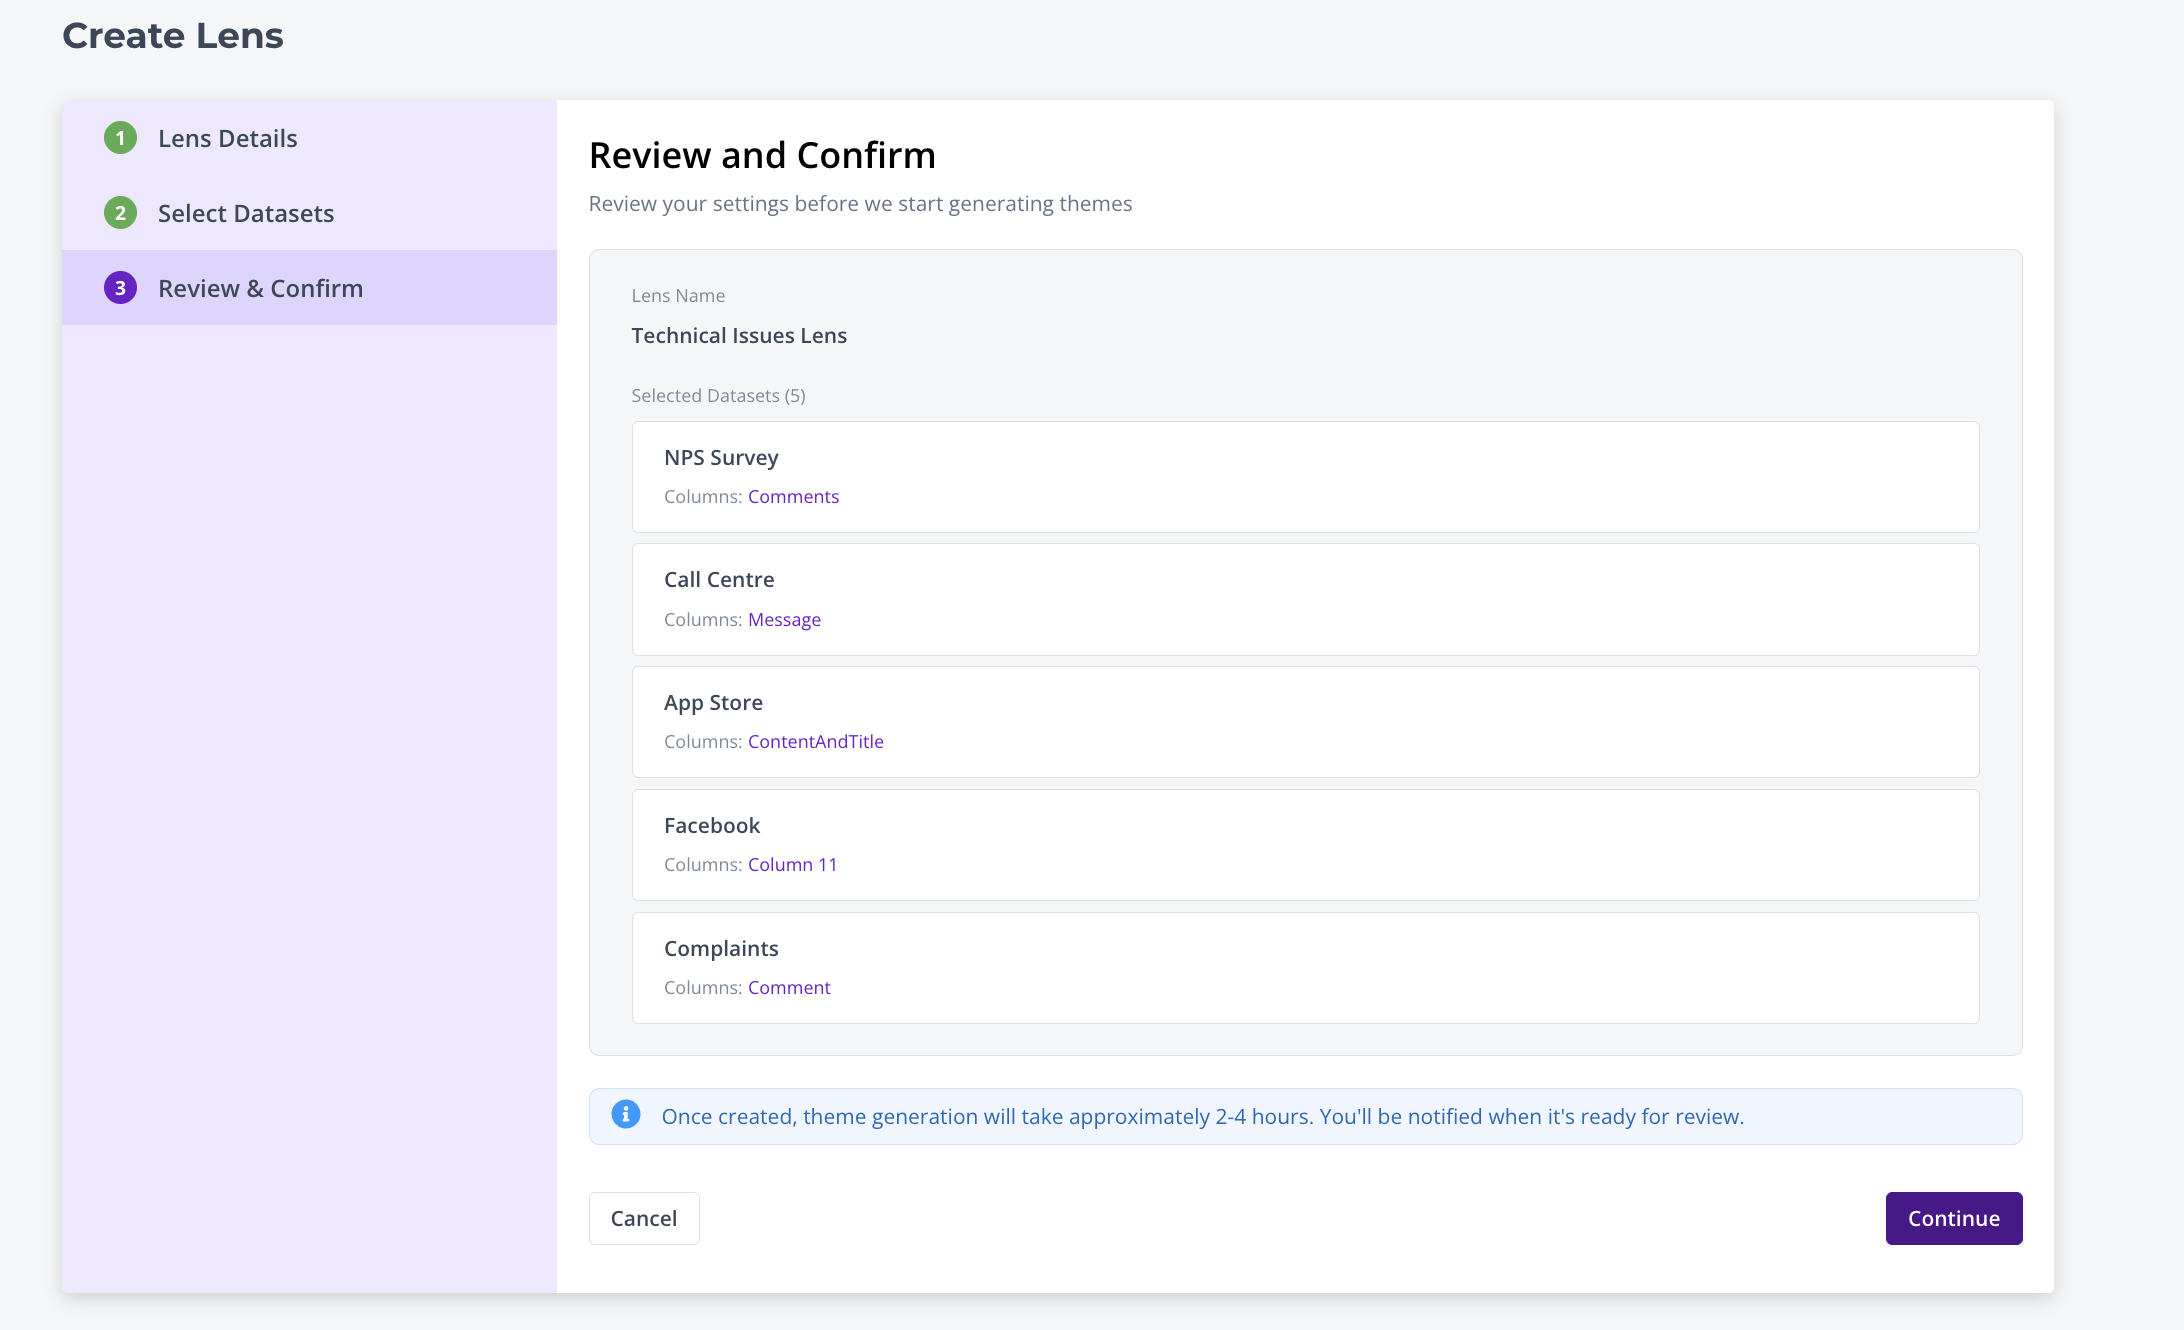
Task: Click the Message column link
Action: point(784,620)
